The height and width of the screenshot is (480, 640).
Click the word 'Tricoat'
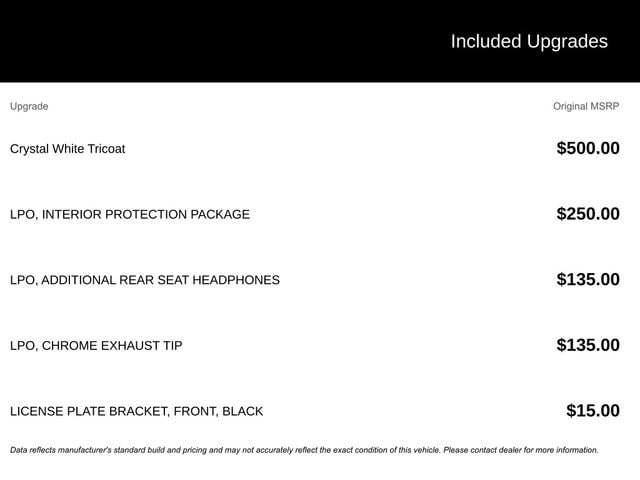[103, 149]
